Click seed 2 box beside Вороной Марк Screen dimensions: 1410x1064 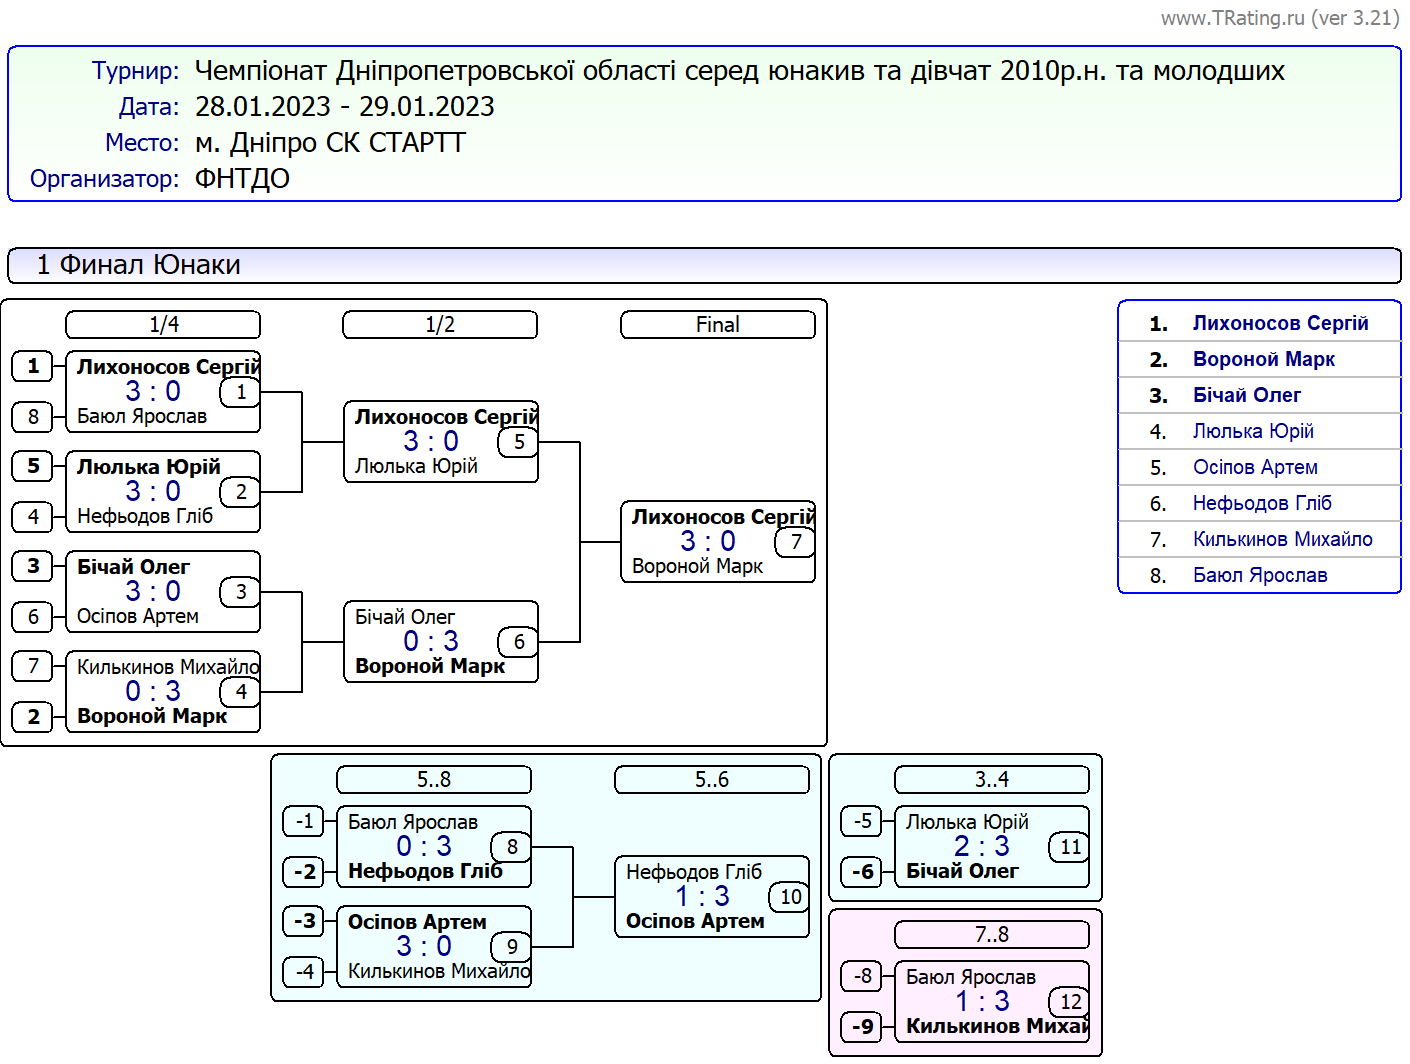pyautogui.click(x=33, y=716)
